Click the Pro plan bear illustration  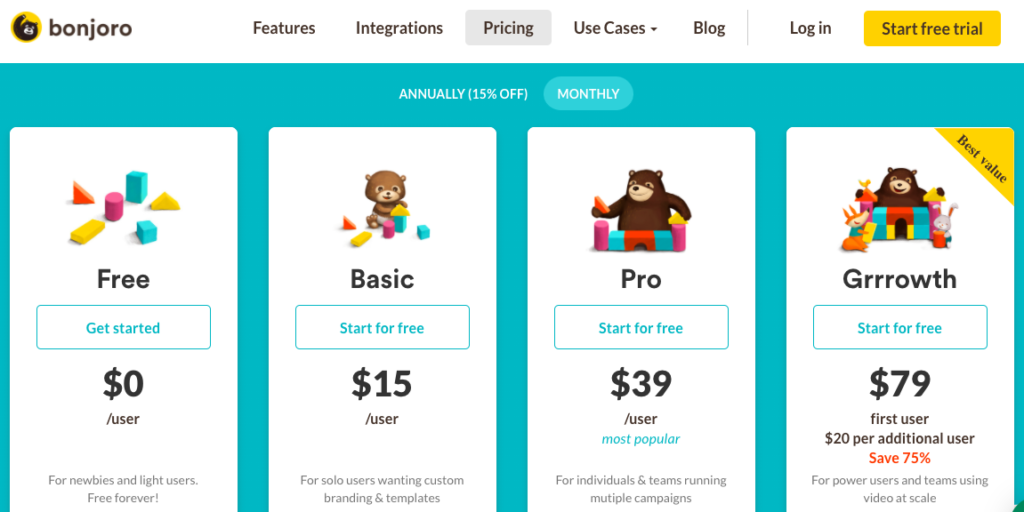(x=641, y=210)
